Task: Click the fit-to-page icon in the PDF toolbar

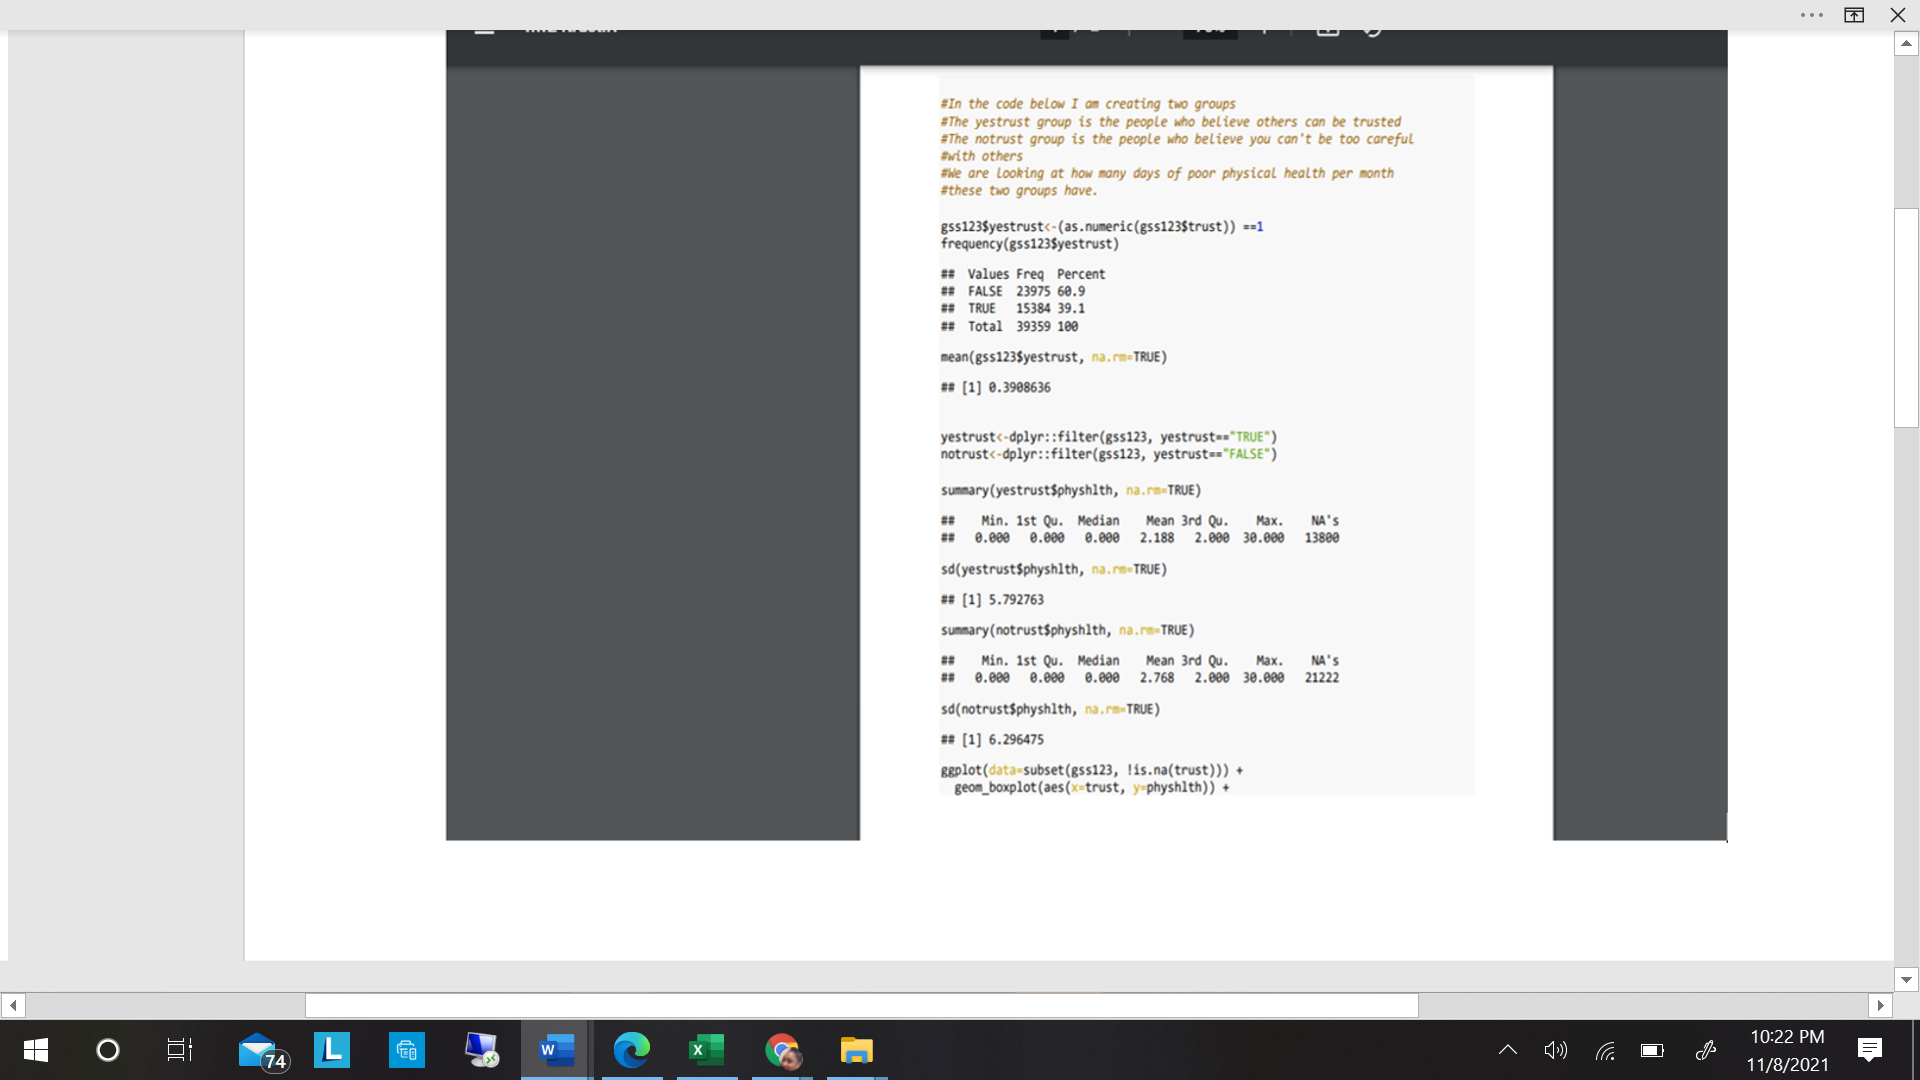Action: point(1328,28)
